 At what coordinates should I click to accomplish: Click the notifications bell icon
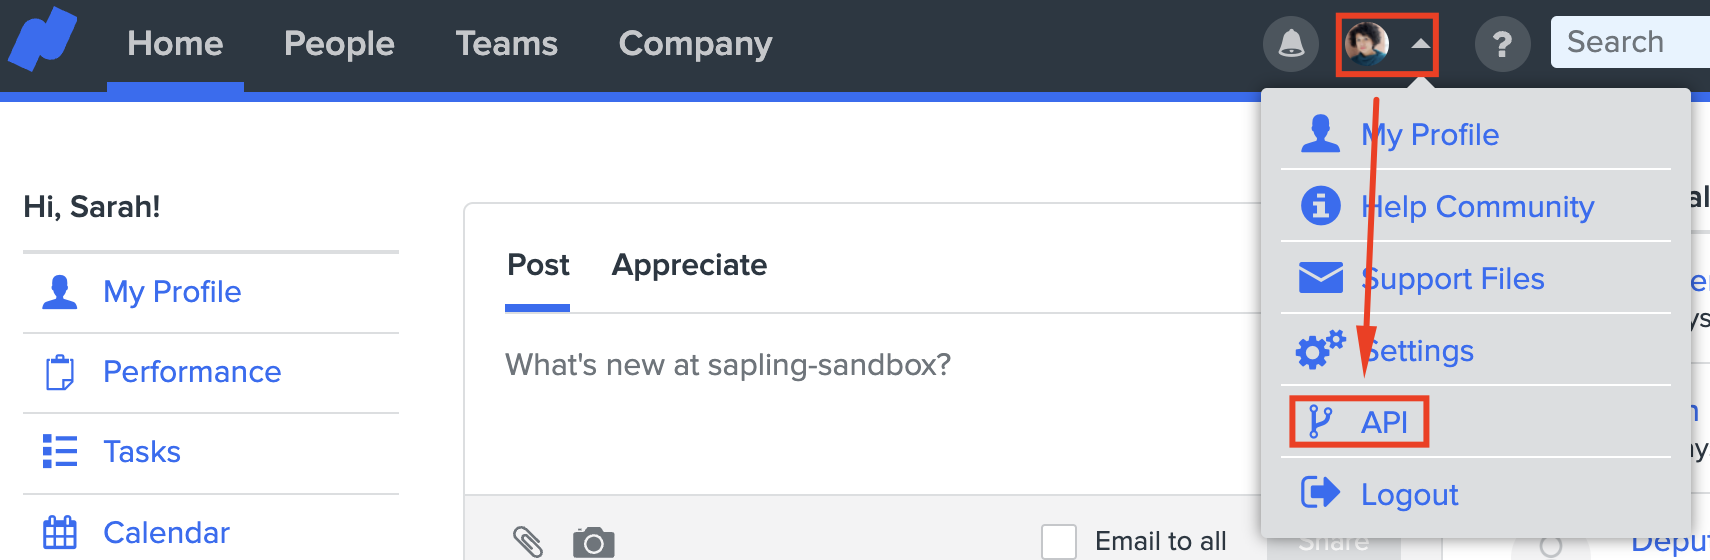(1291, 44)
